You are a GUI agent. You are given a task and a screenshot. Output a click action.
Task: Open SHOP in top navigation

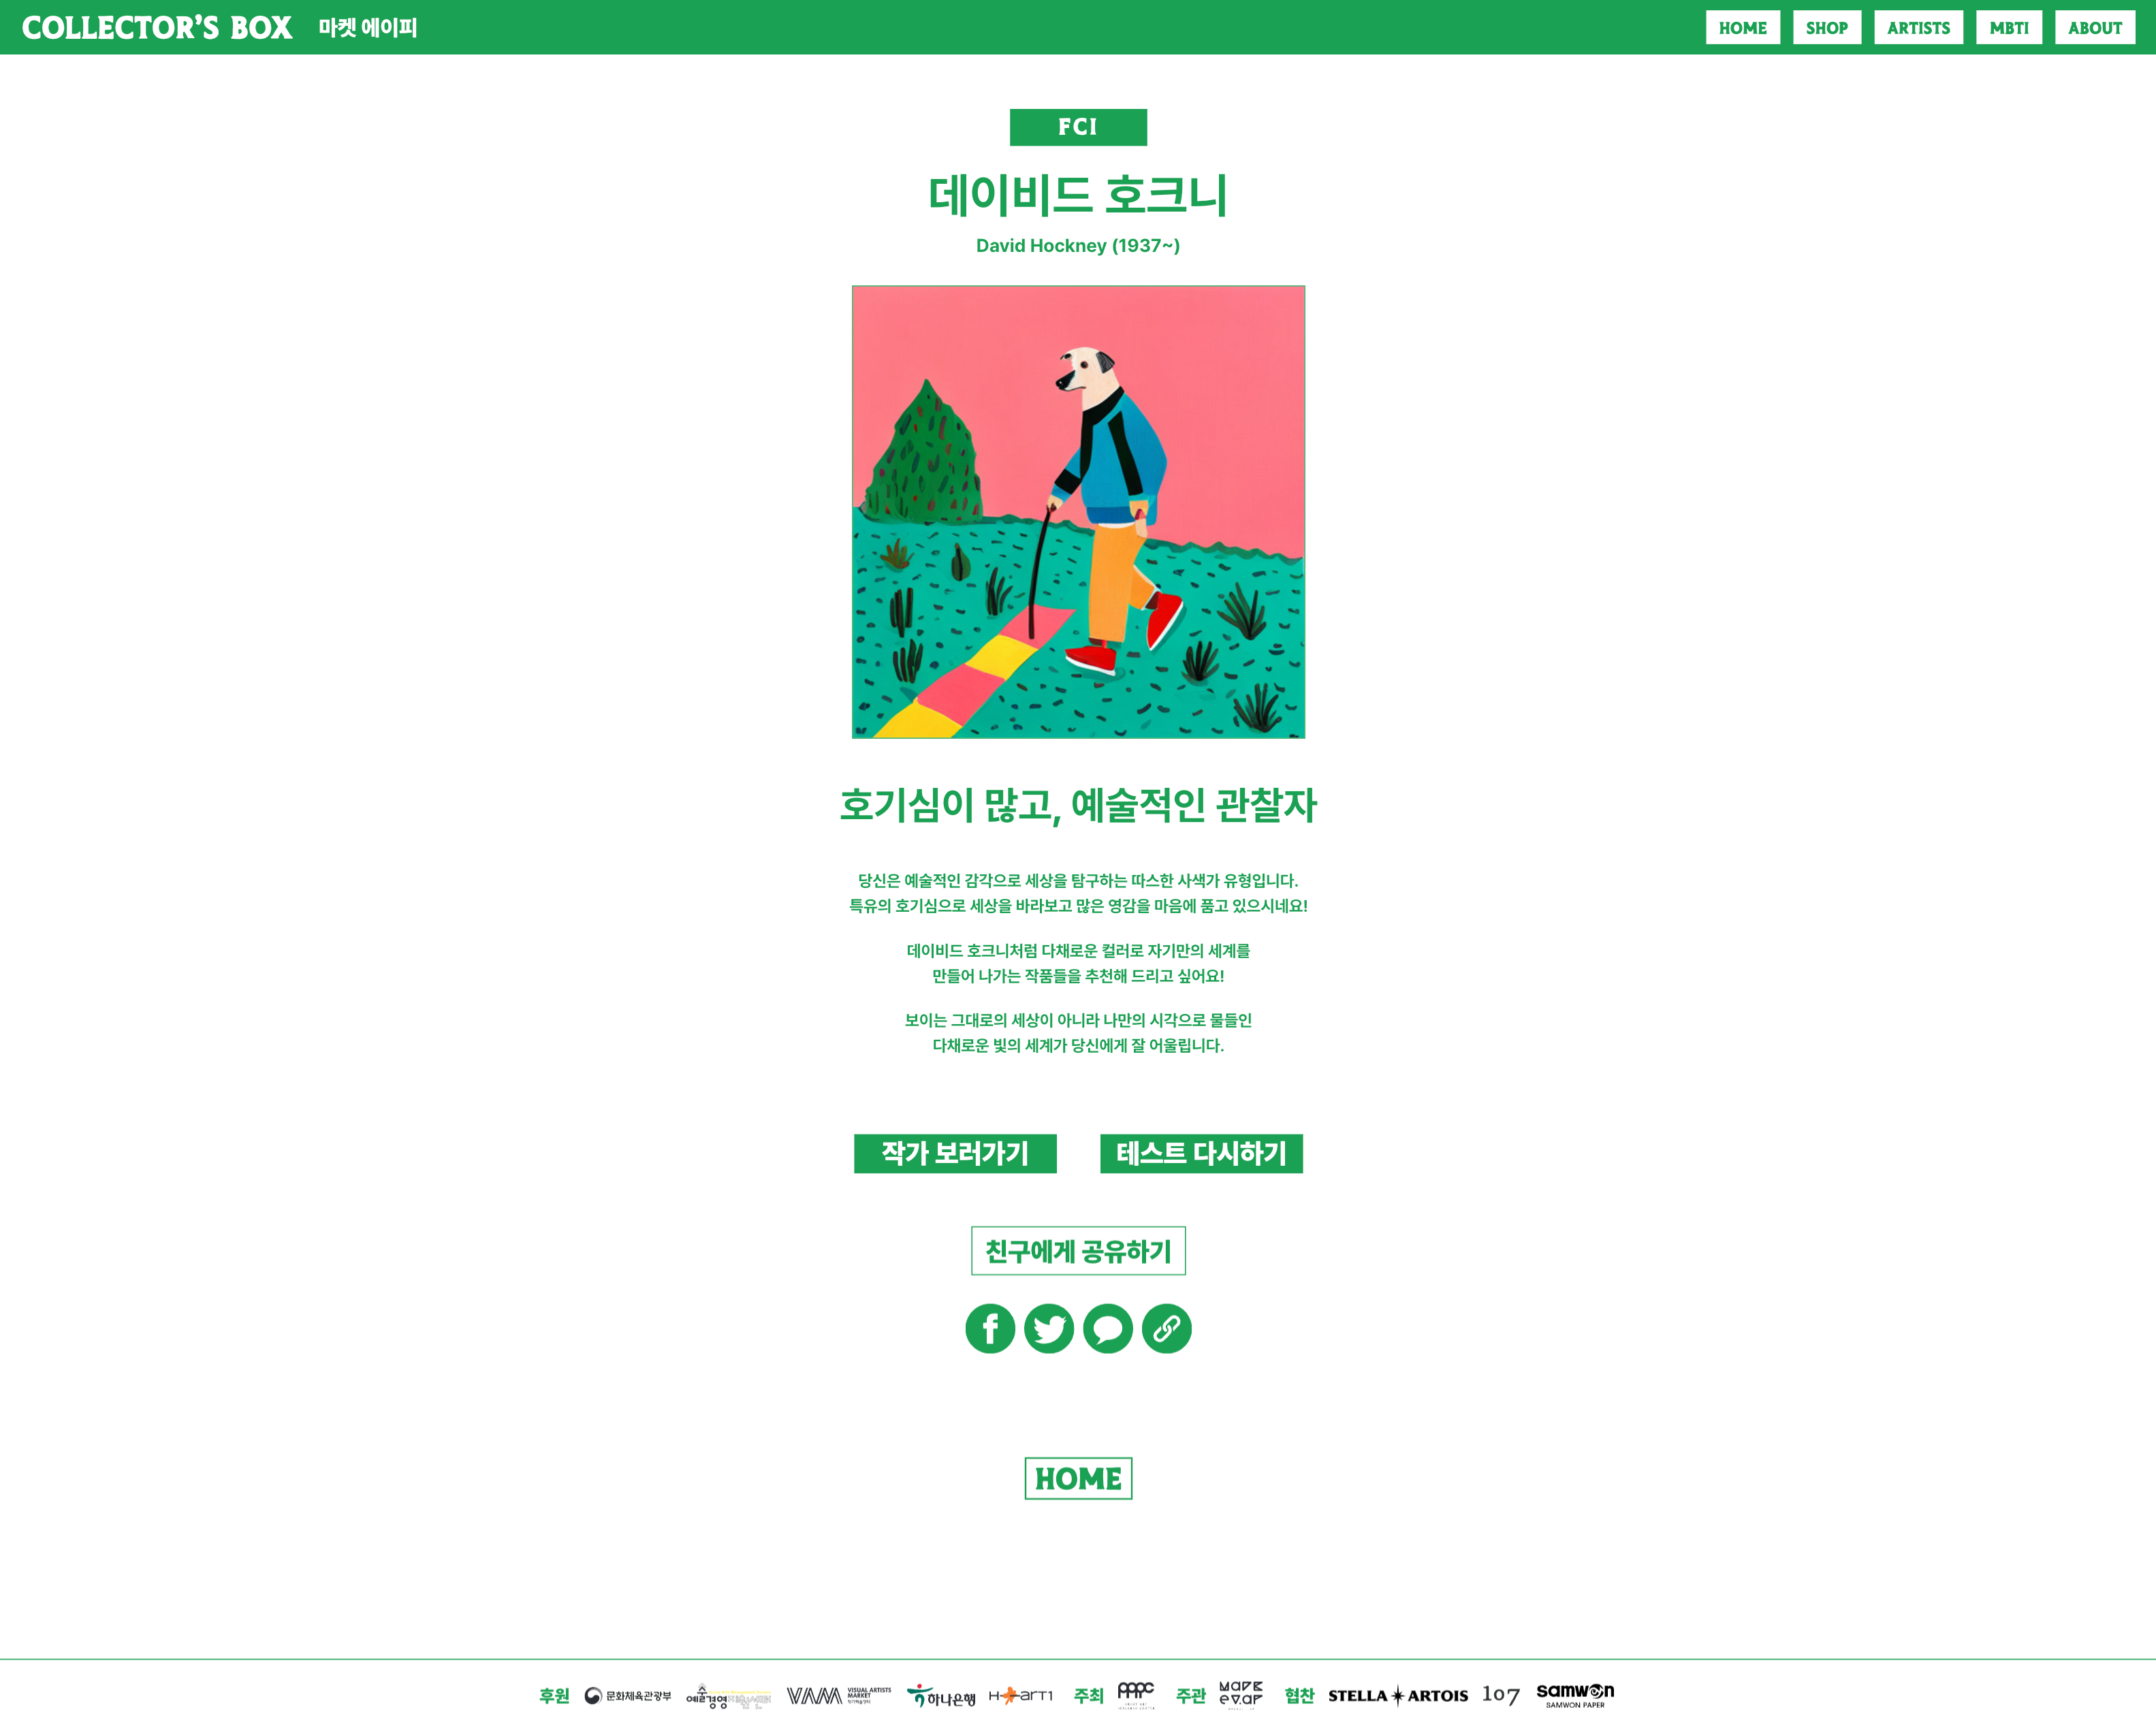pyautogui.click(x=1827, y=28)
